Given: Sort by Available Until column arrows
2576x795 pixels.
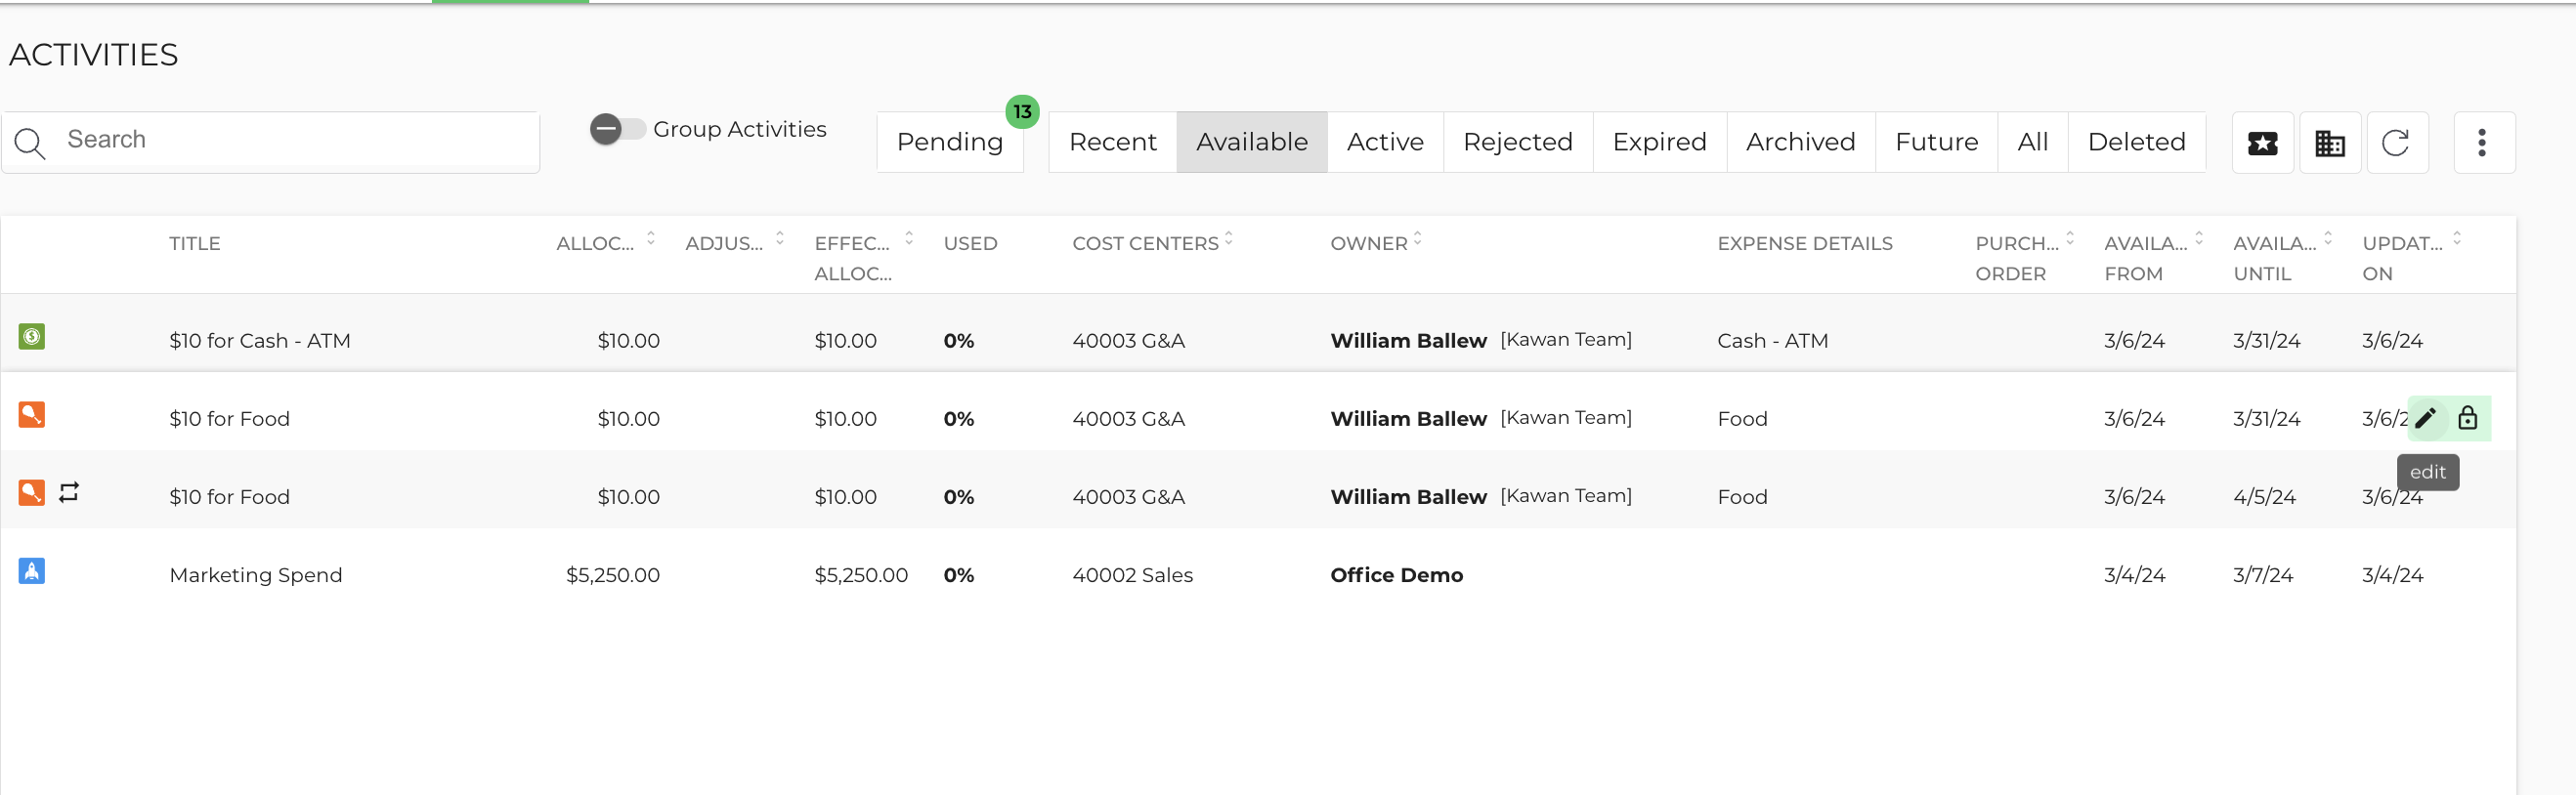Looking at the screenshot, I should (x=2328, y=239).
